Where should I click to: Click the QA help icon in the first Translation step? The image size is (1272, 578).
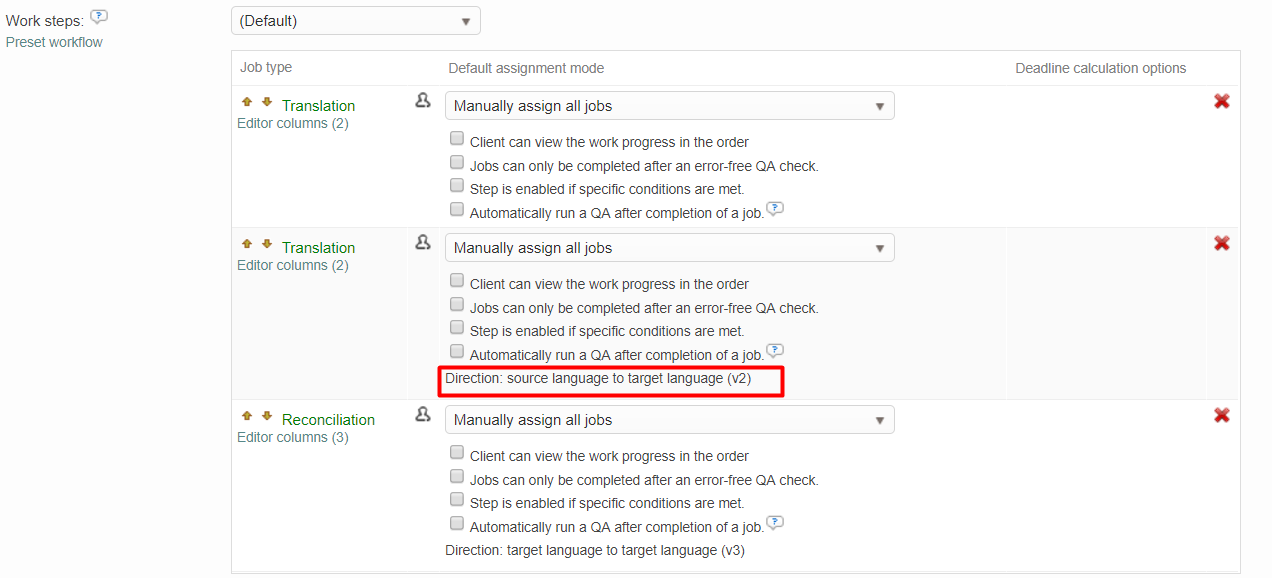pyautogui.click(x=775, y=209)
